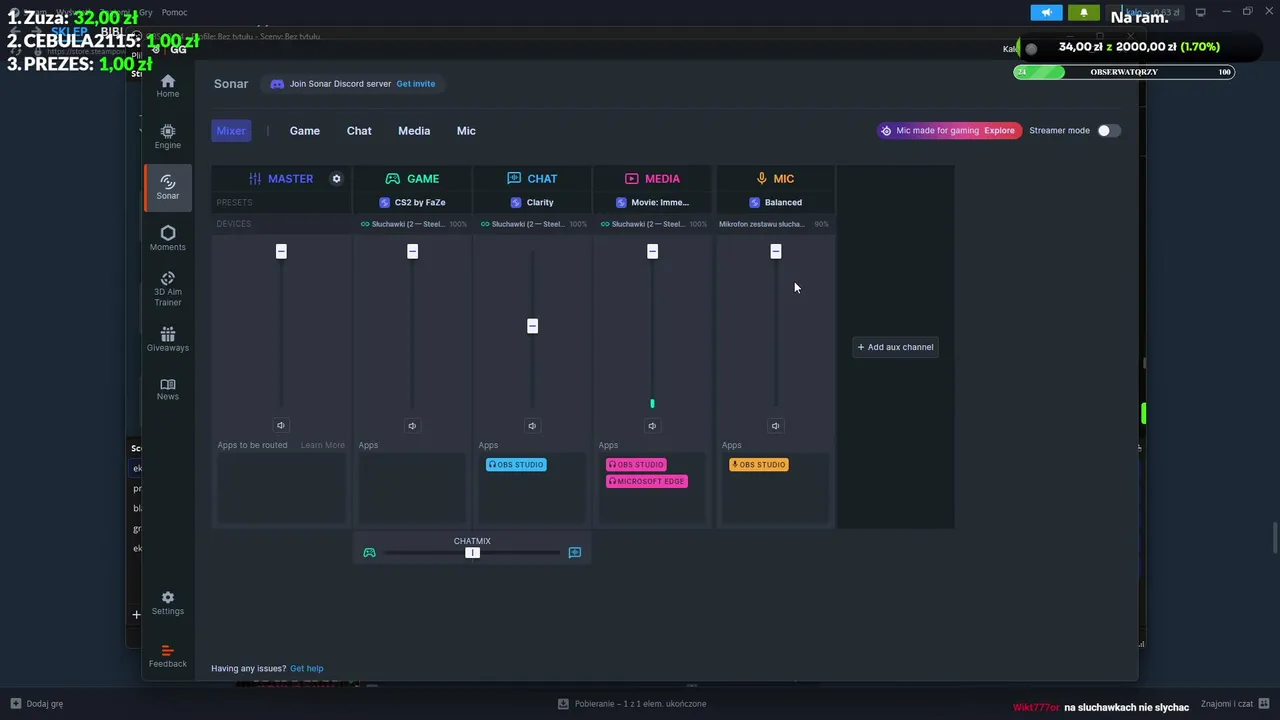Switch to the Mic tab
The height and width of the screenshot is (720, 1280).
[466, 131]
